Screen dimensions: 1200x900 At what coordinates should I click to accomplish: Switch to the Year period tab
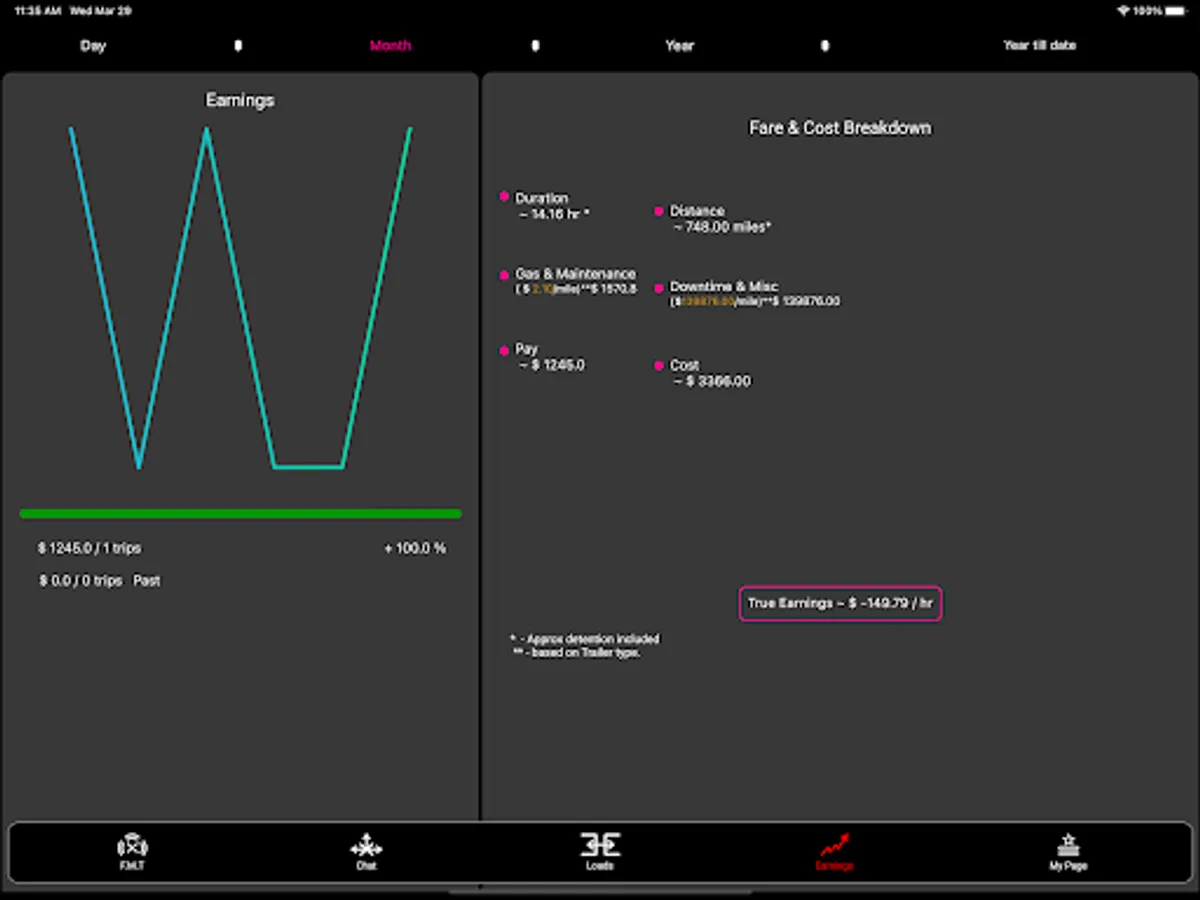pyautogui.click(x=680, y=45)
